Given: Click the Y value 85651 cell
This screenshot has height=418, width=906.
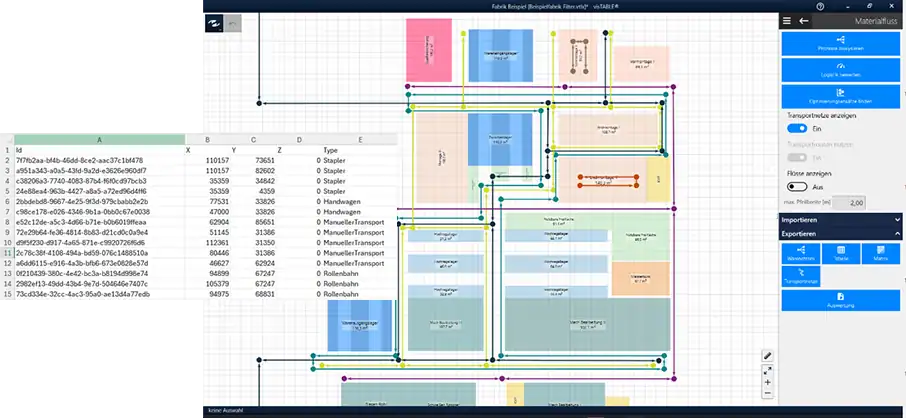Looking at the screenshot, I should pos(253,222).
